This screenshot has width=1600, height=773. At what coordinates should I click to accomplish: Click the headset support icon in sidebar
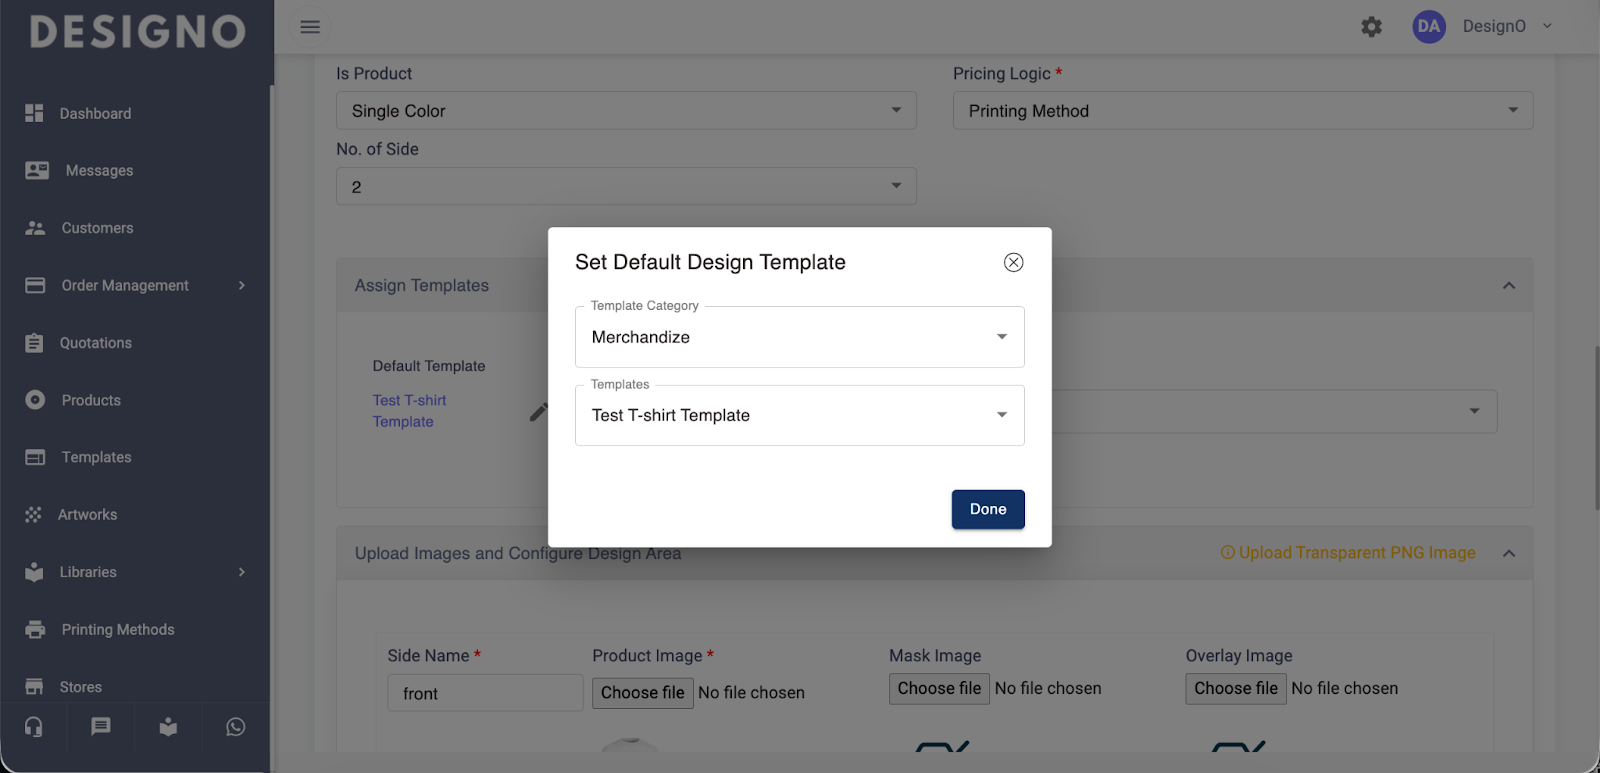(x=34, y=727)
